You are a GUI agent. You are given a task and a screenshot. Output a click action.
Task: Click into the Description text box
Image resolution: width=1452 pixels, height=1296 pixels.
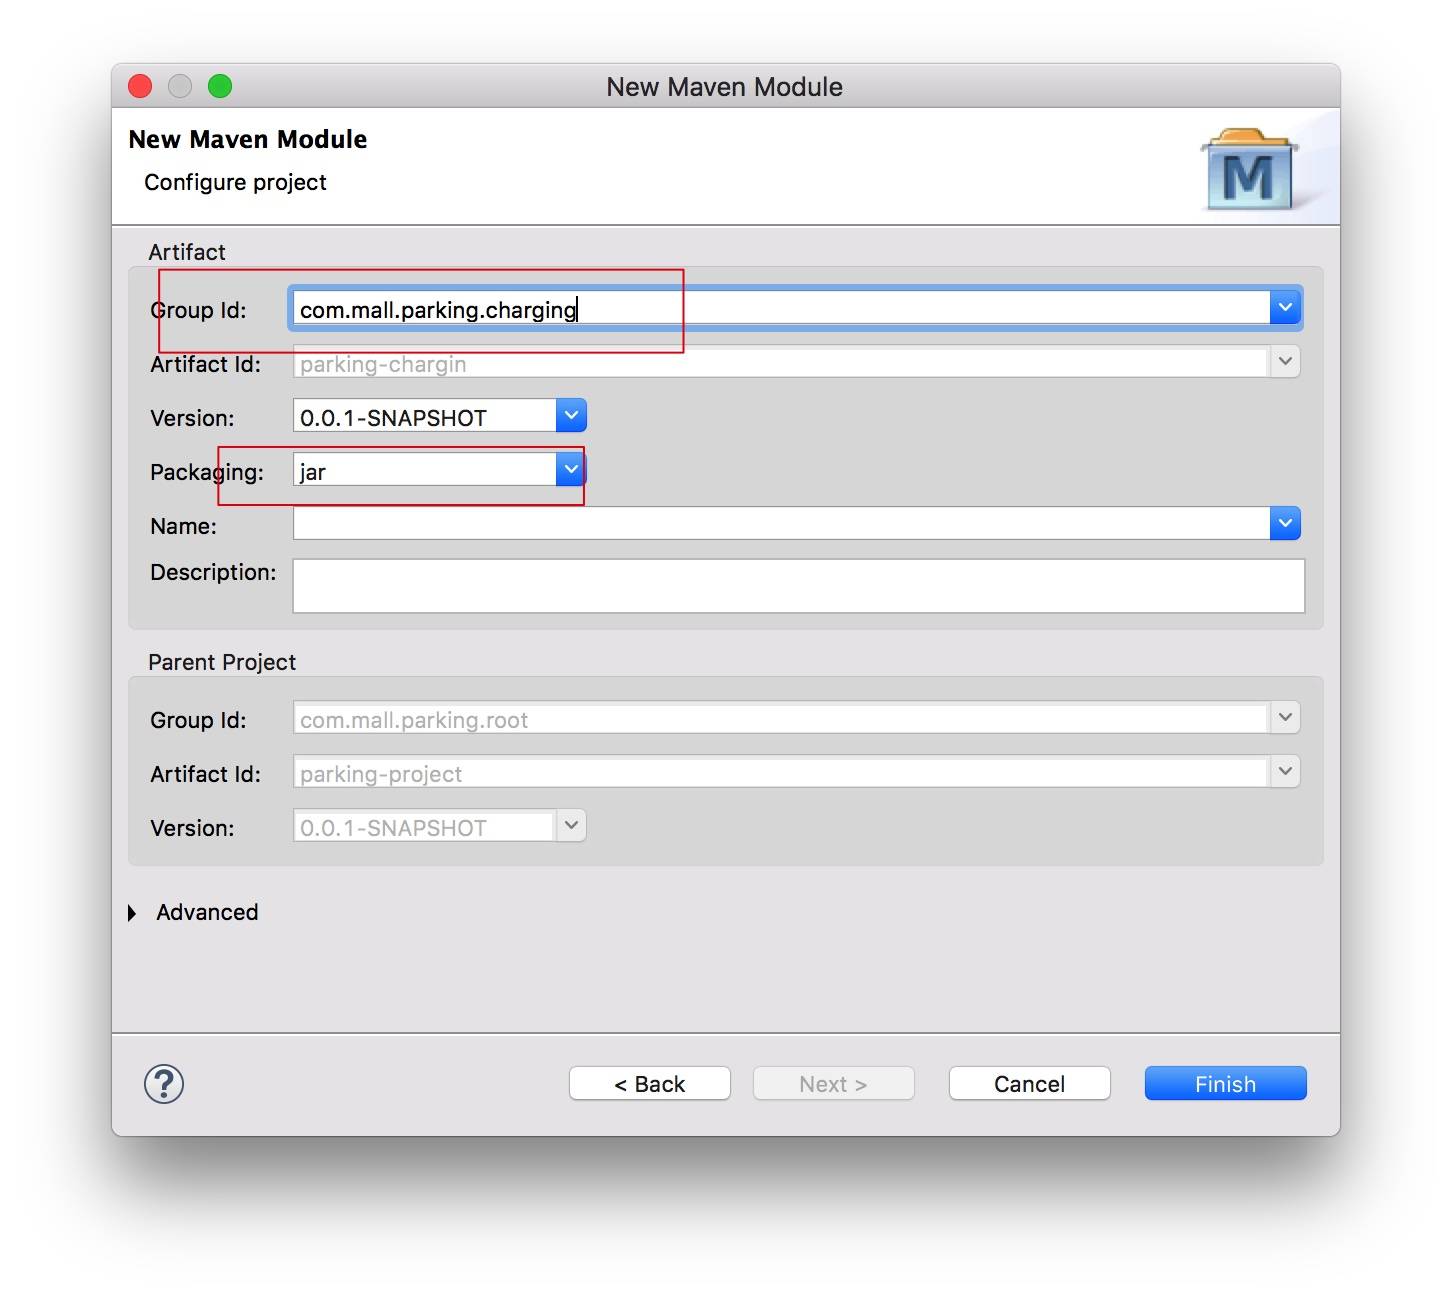coord(798,586)
